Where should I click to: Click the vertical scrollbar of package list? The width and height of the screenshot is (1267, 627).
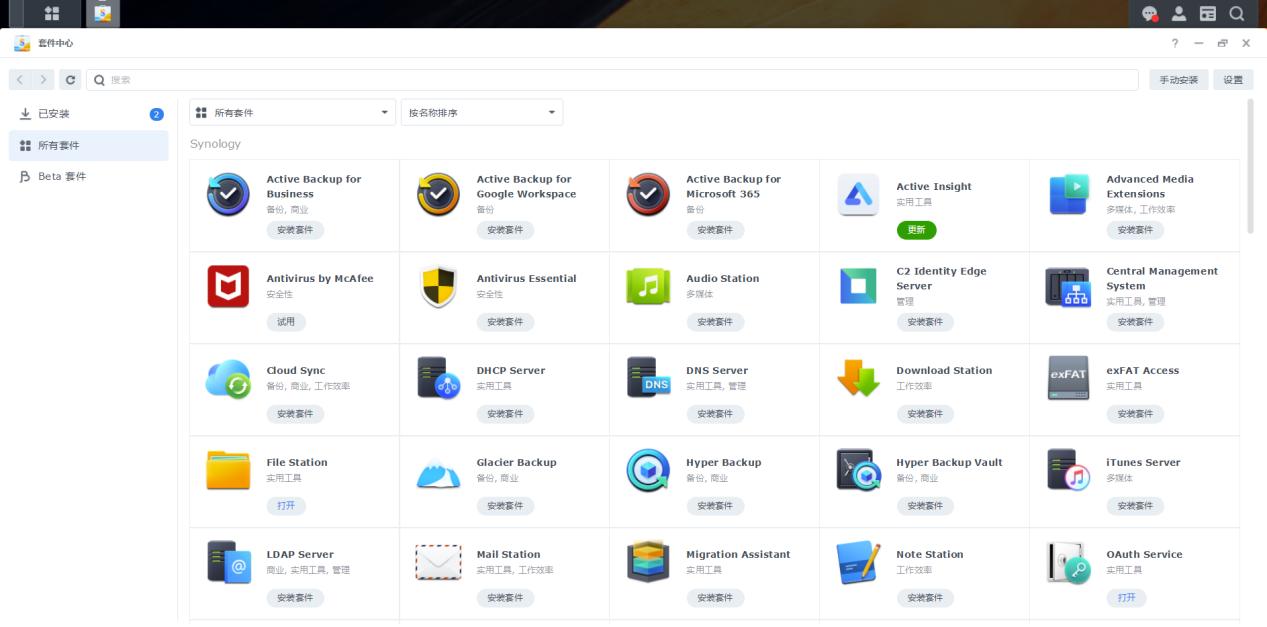point(1250,166)
